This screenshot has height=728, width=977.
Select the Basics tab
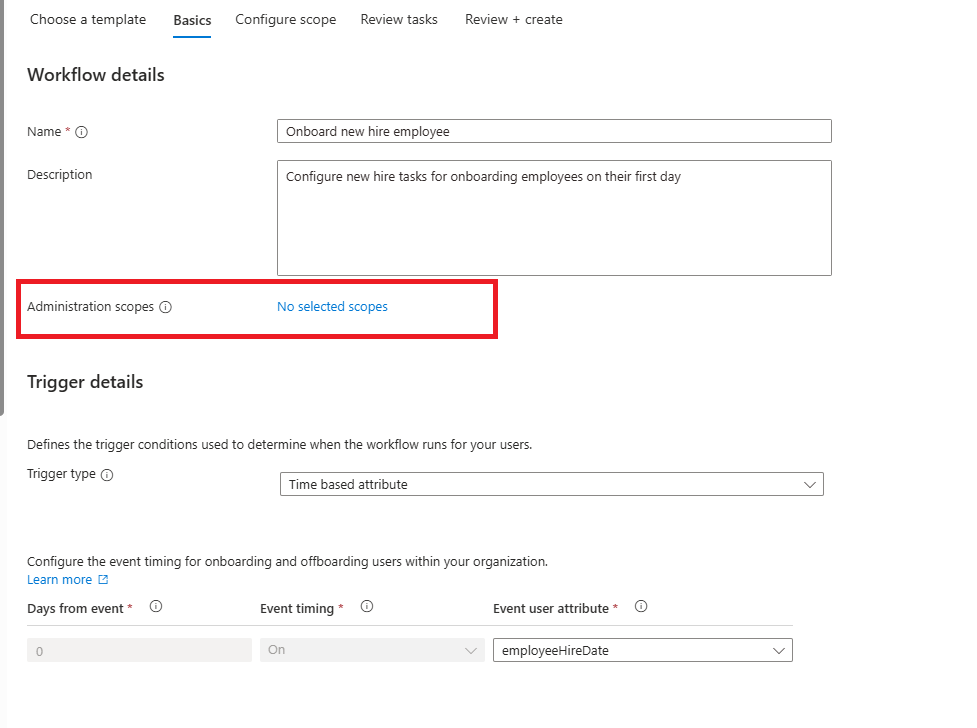pos(192,20)
